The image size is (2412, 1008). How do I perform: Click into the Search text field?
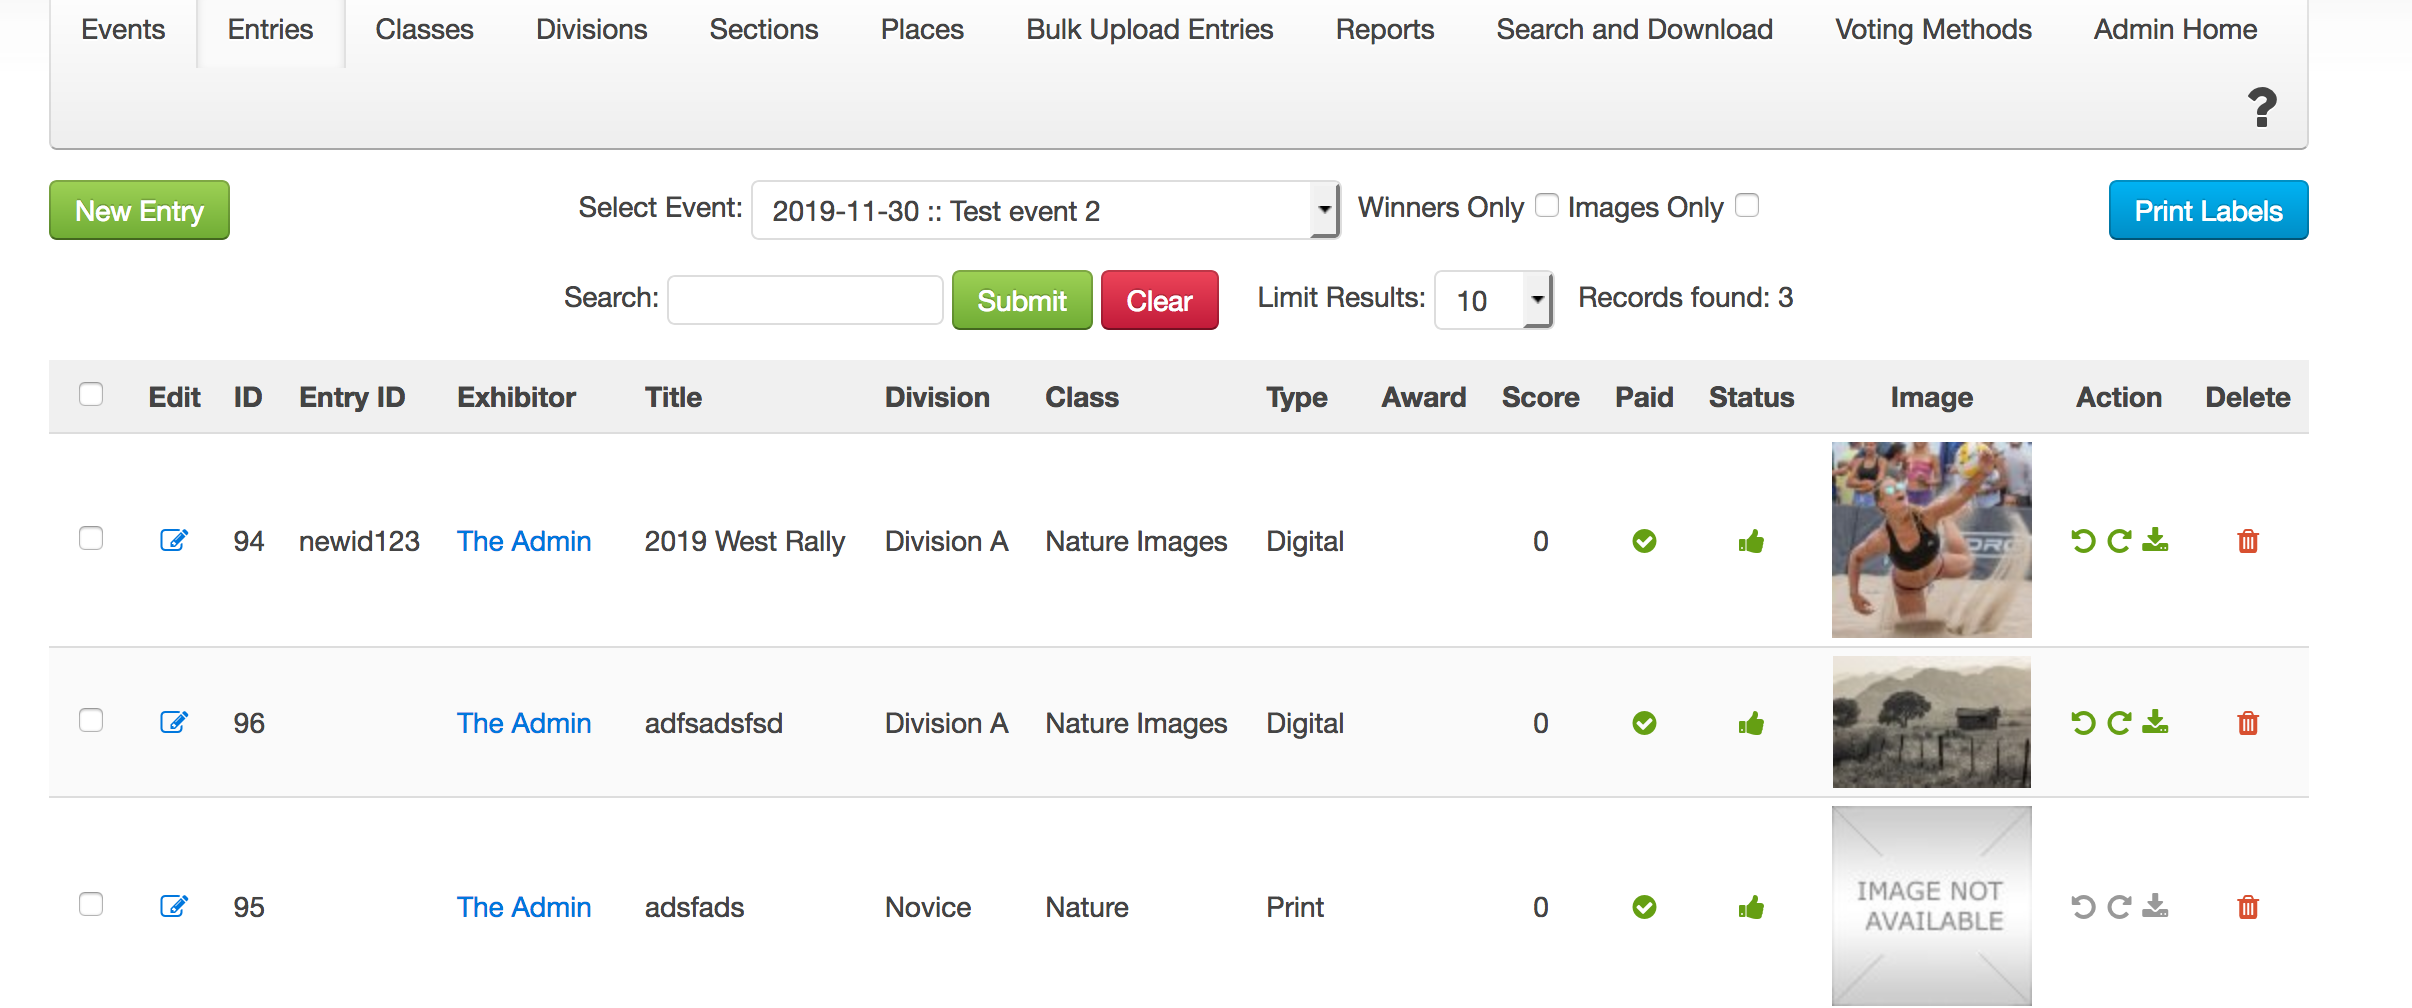tap(805, 300)
